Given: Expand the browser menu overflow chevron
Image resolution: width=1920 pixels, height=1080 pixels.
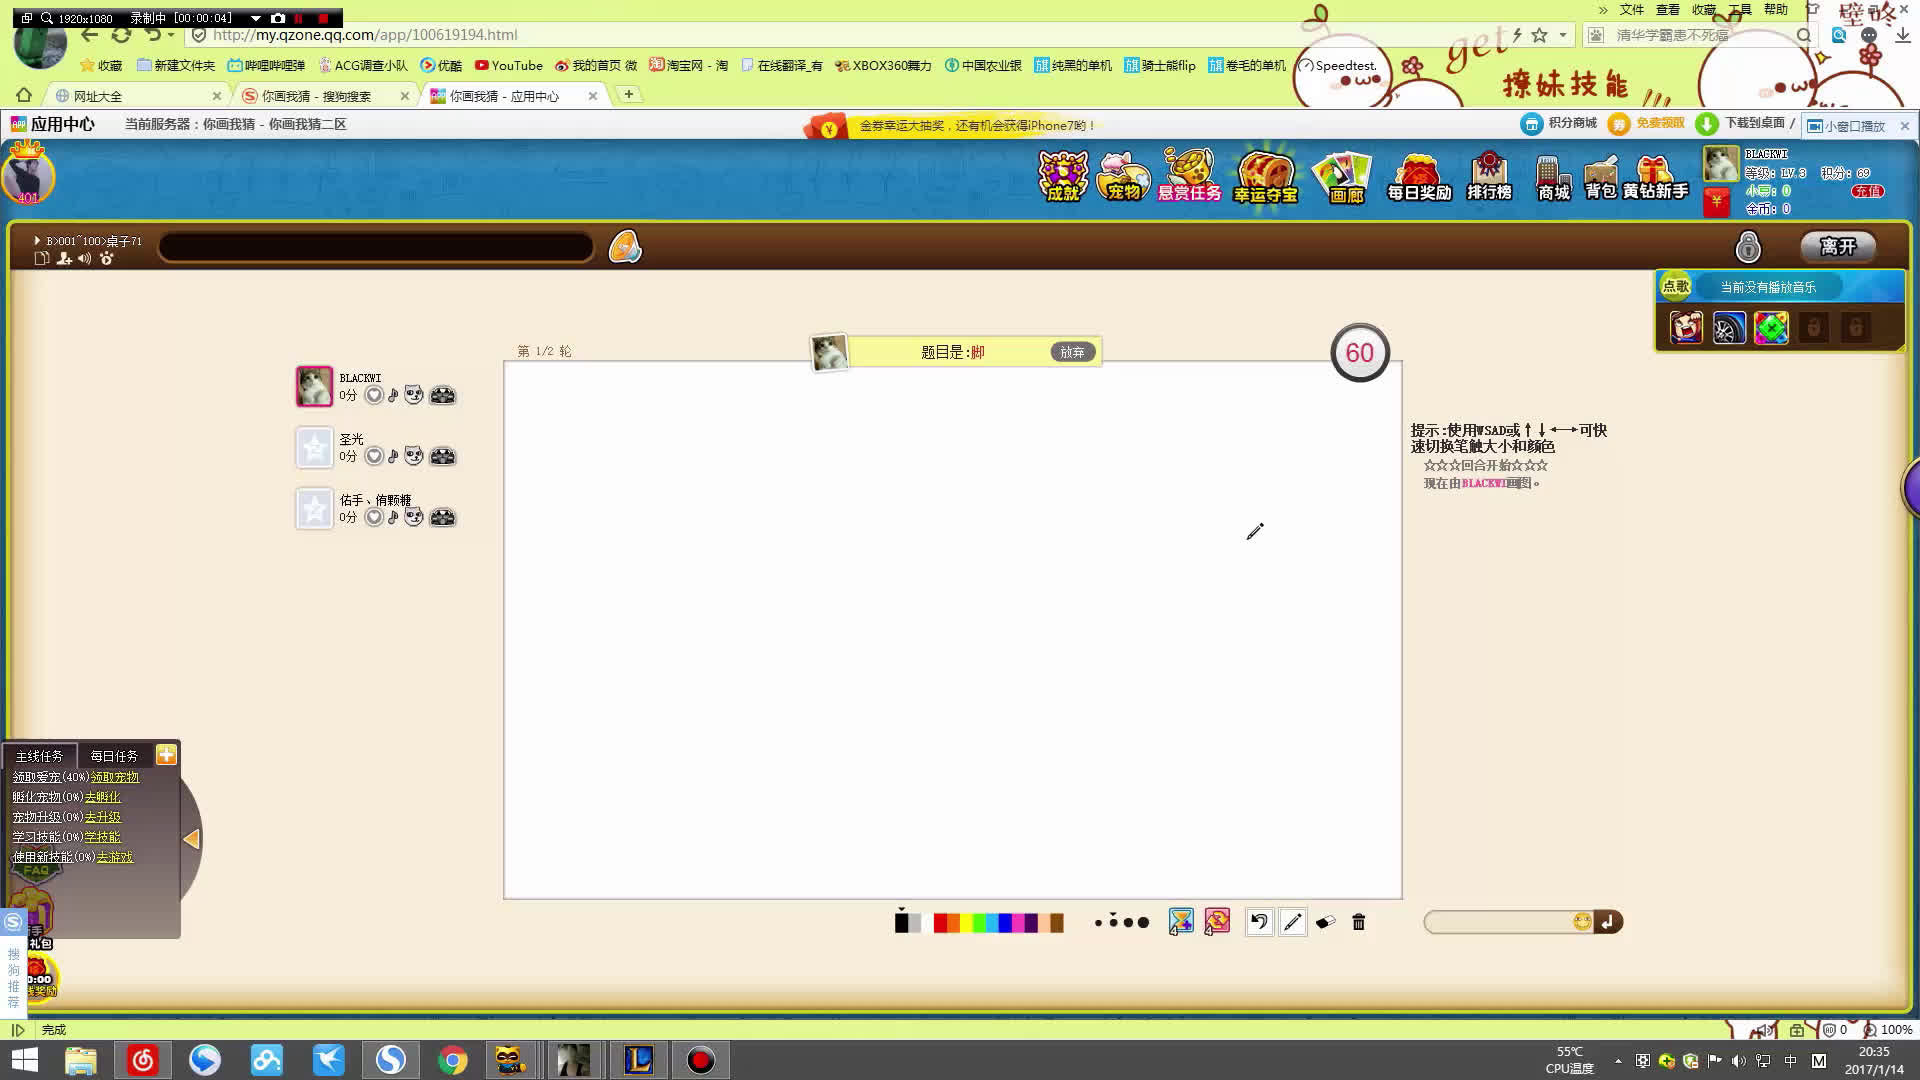Looking at the screenshot, I should click(x=1602, y=10).
